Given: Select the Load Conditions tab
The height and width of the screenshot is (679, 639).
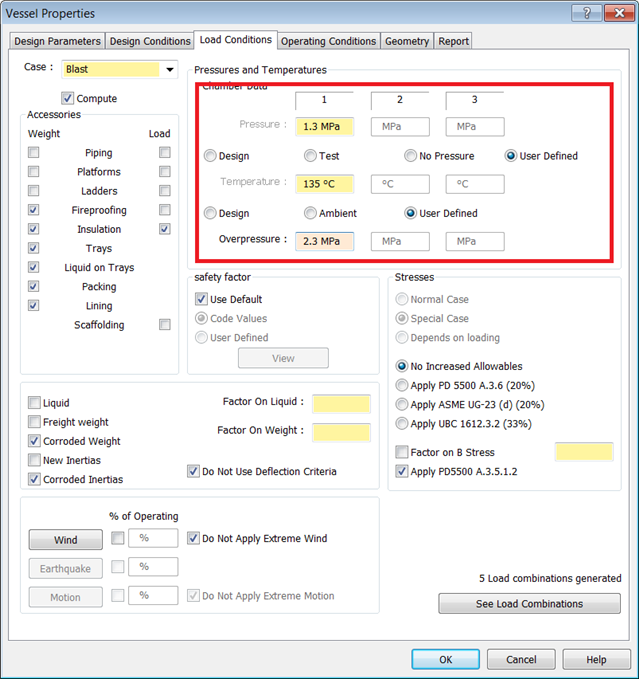Looking at the screenshot, I should click(x=236, y=40).
